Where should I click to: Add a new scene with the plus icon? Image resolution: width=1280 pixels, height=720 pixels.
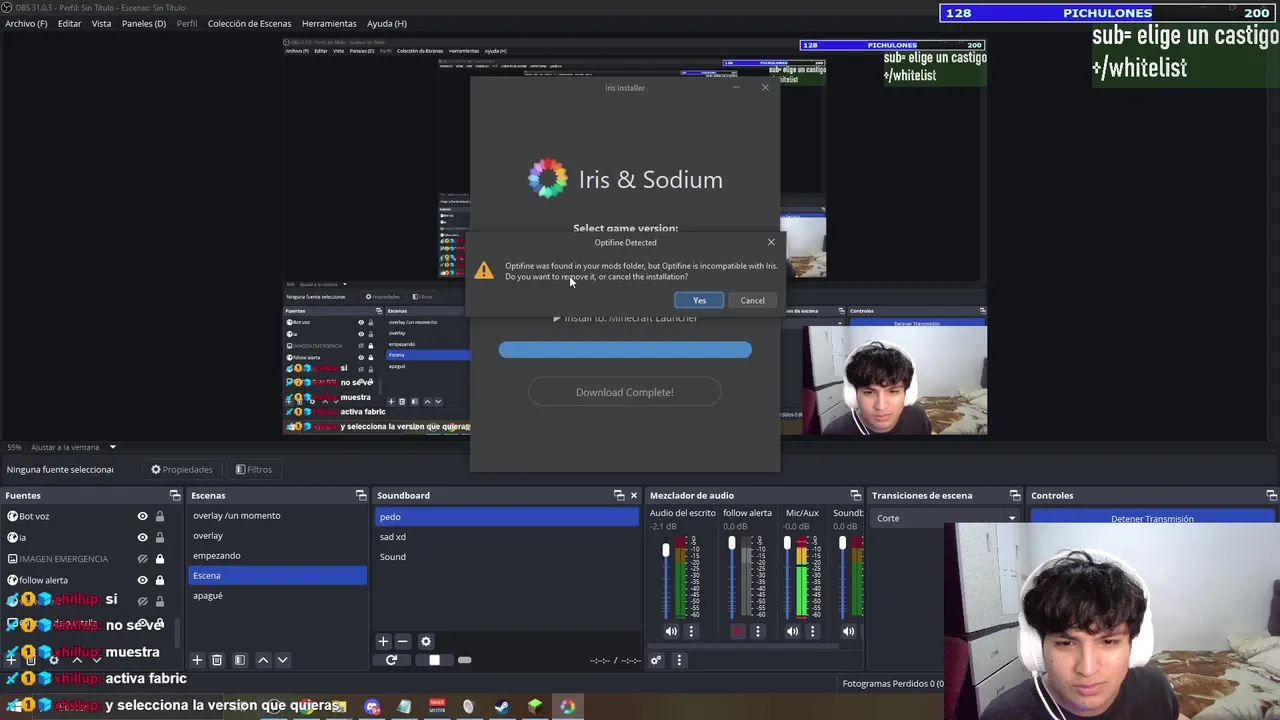pos(197,660)
